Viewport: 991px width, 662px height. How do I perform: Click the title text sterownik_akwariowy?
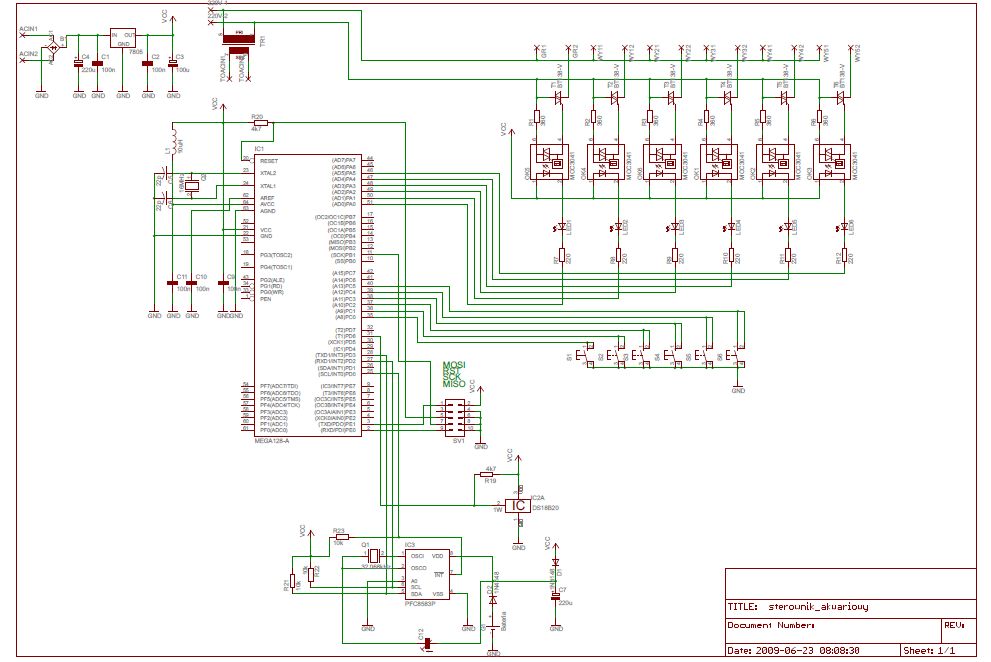[x=818, y=606]
